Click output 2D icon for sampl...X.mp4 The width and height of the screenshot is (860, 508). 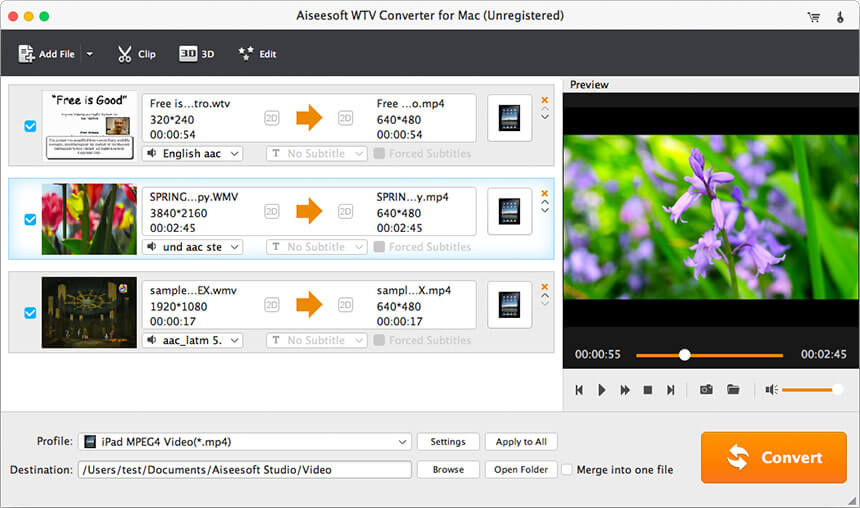[x=345, y=304]
